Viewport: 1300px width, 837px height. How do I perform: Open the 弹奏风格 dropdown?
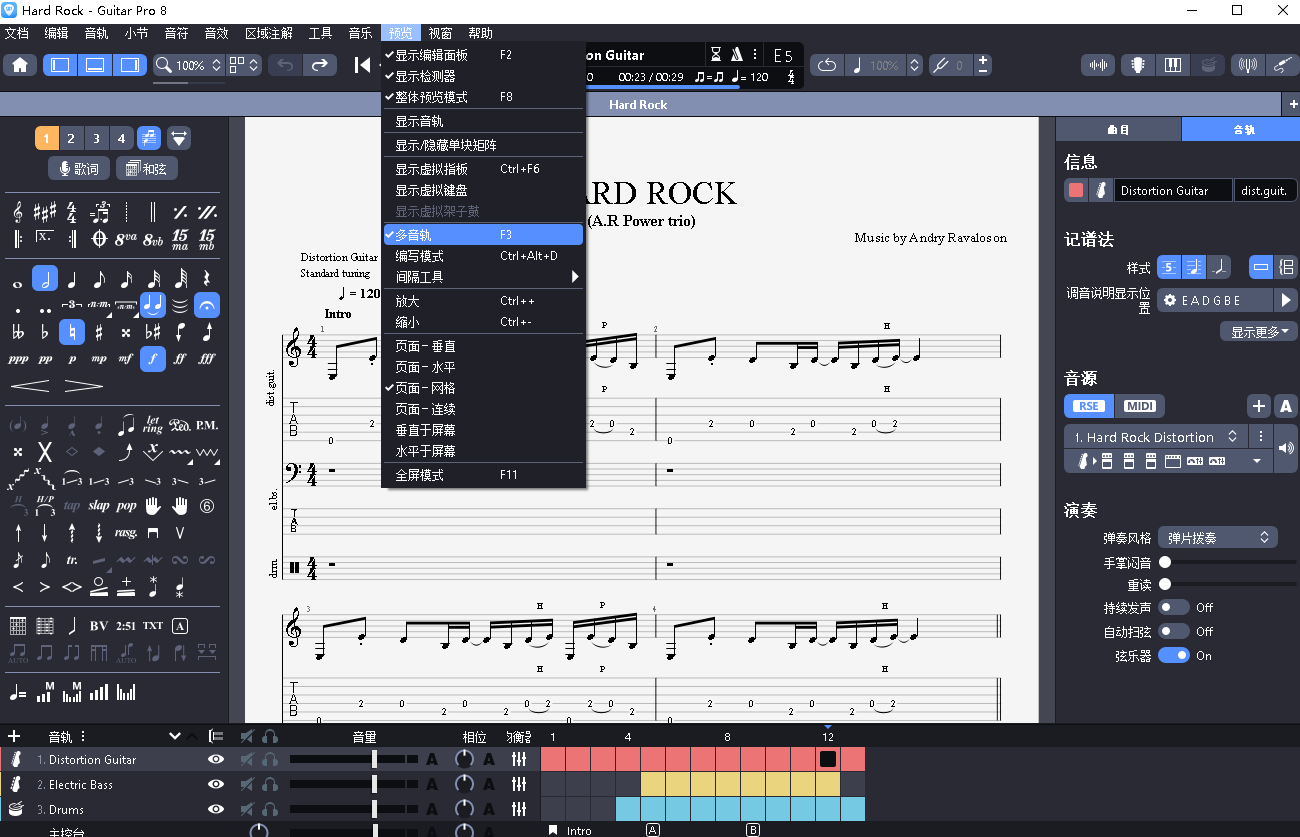pyautogui.click(x=1218, y=538)
